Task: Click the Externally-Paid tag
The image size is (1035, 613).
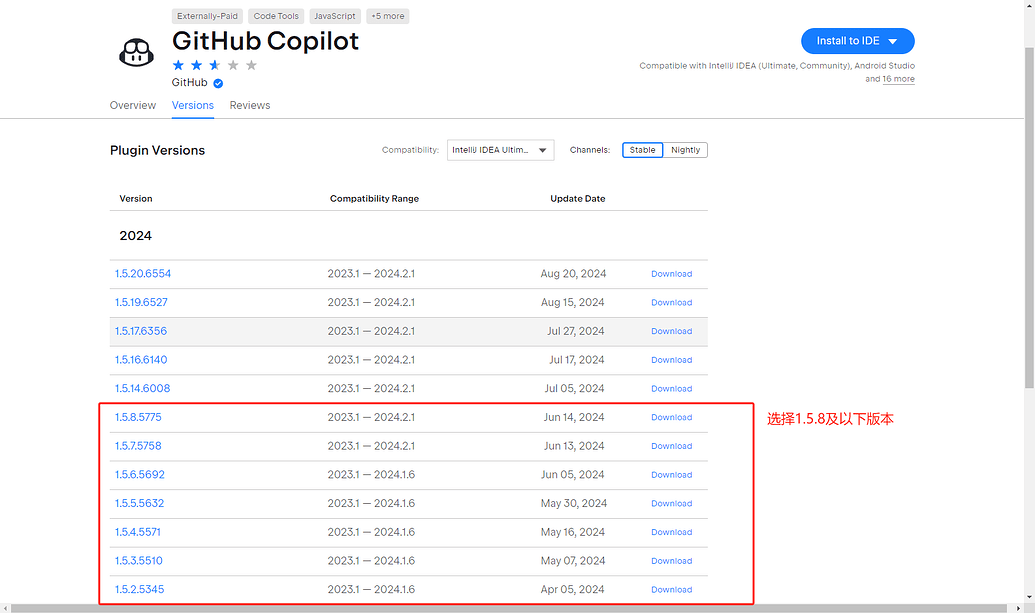Action: point(207,16)
